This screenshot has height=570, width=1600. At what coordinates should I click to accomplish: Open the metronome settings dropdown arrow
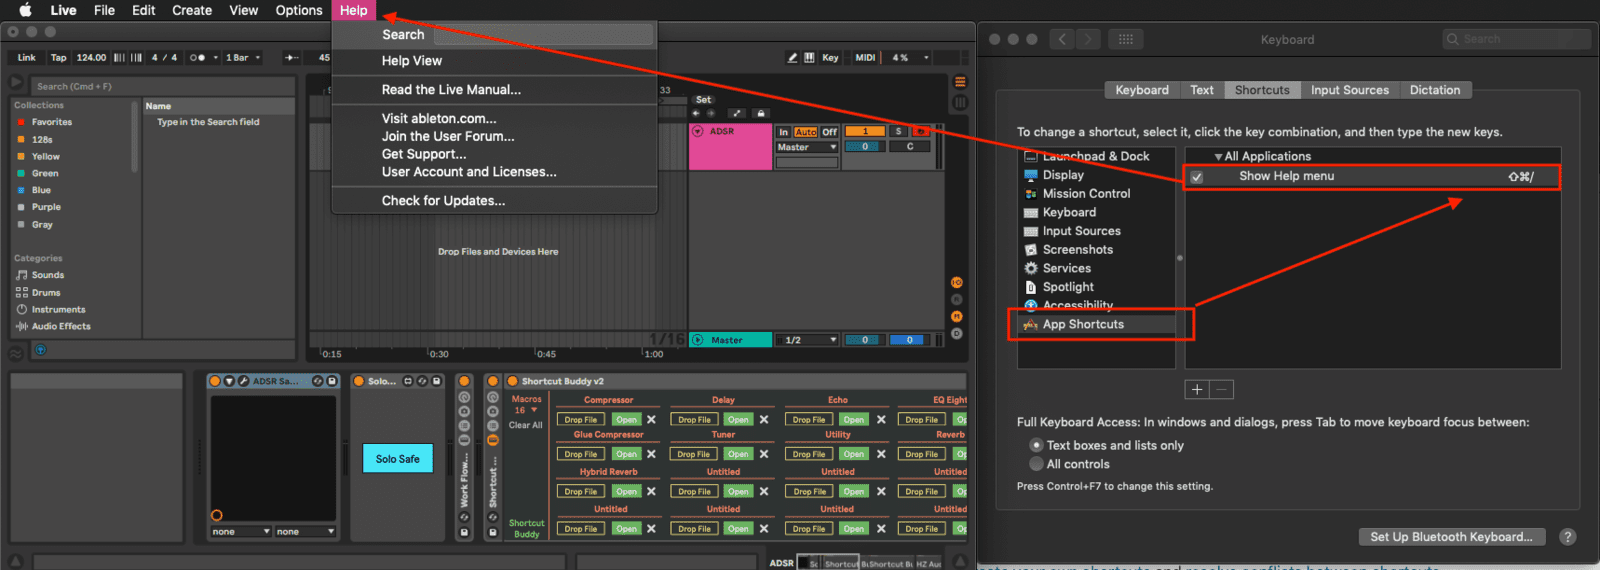[x=215, y=58]
